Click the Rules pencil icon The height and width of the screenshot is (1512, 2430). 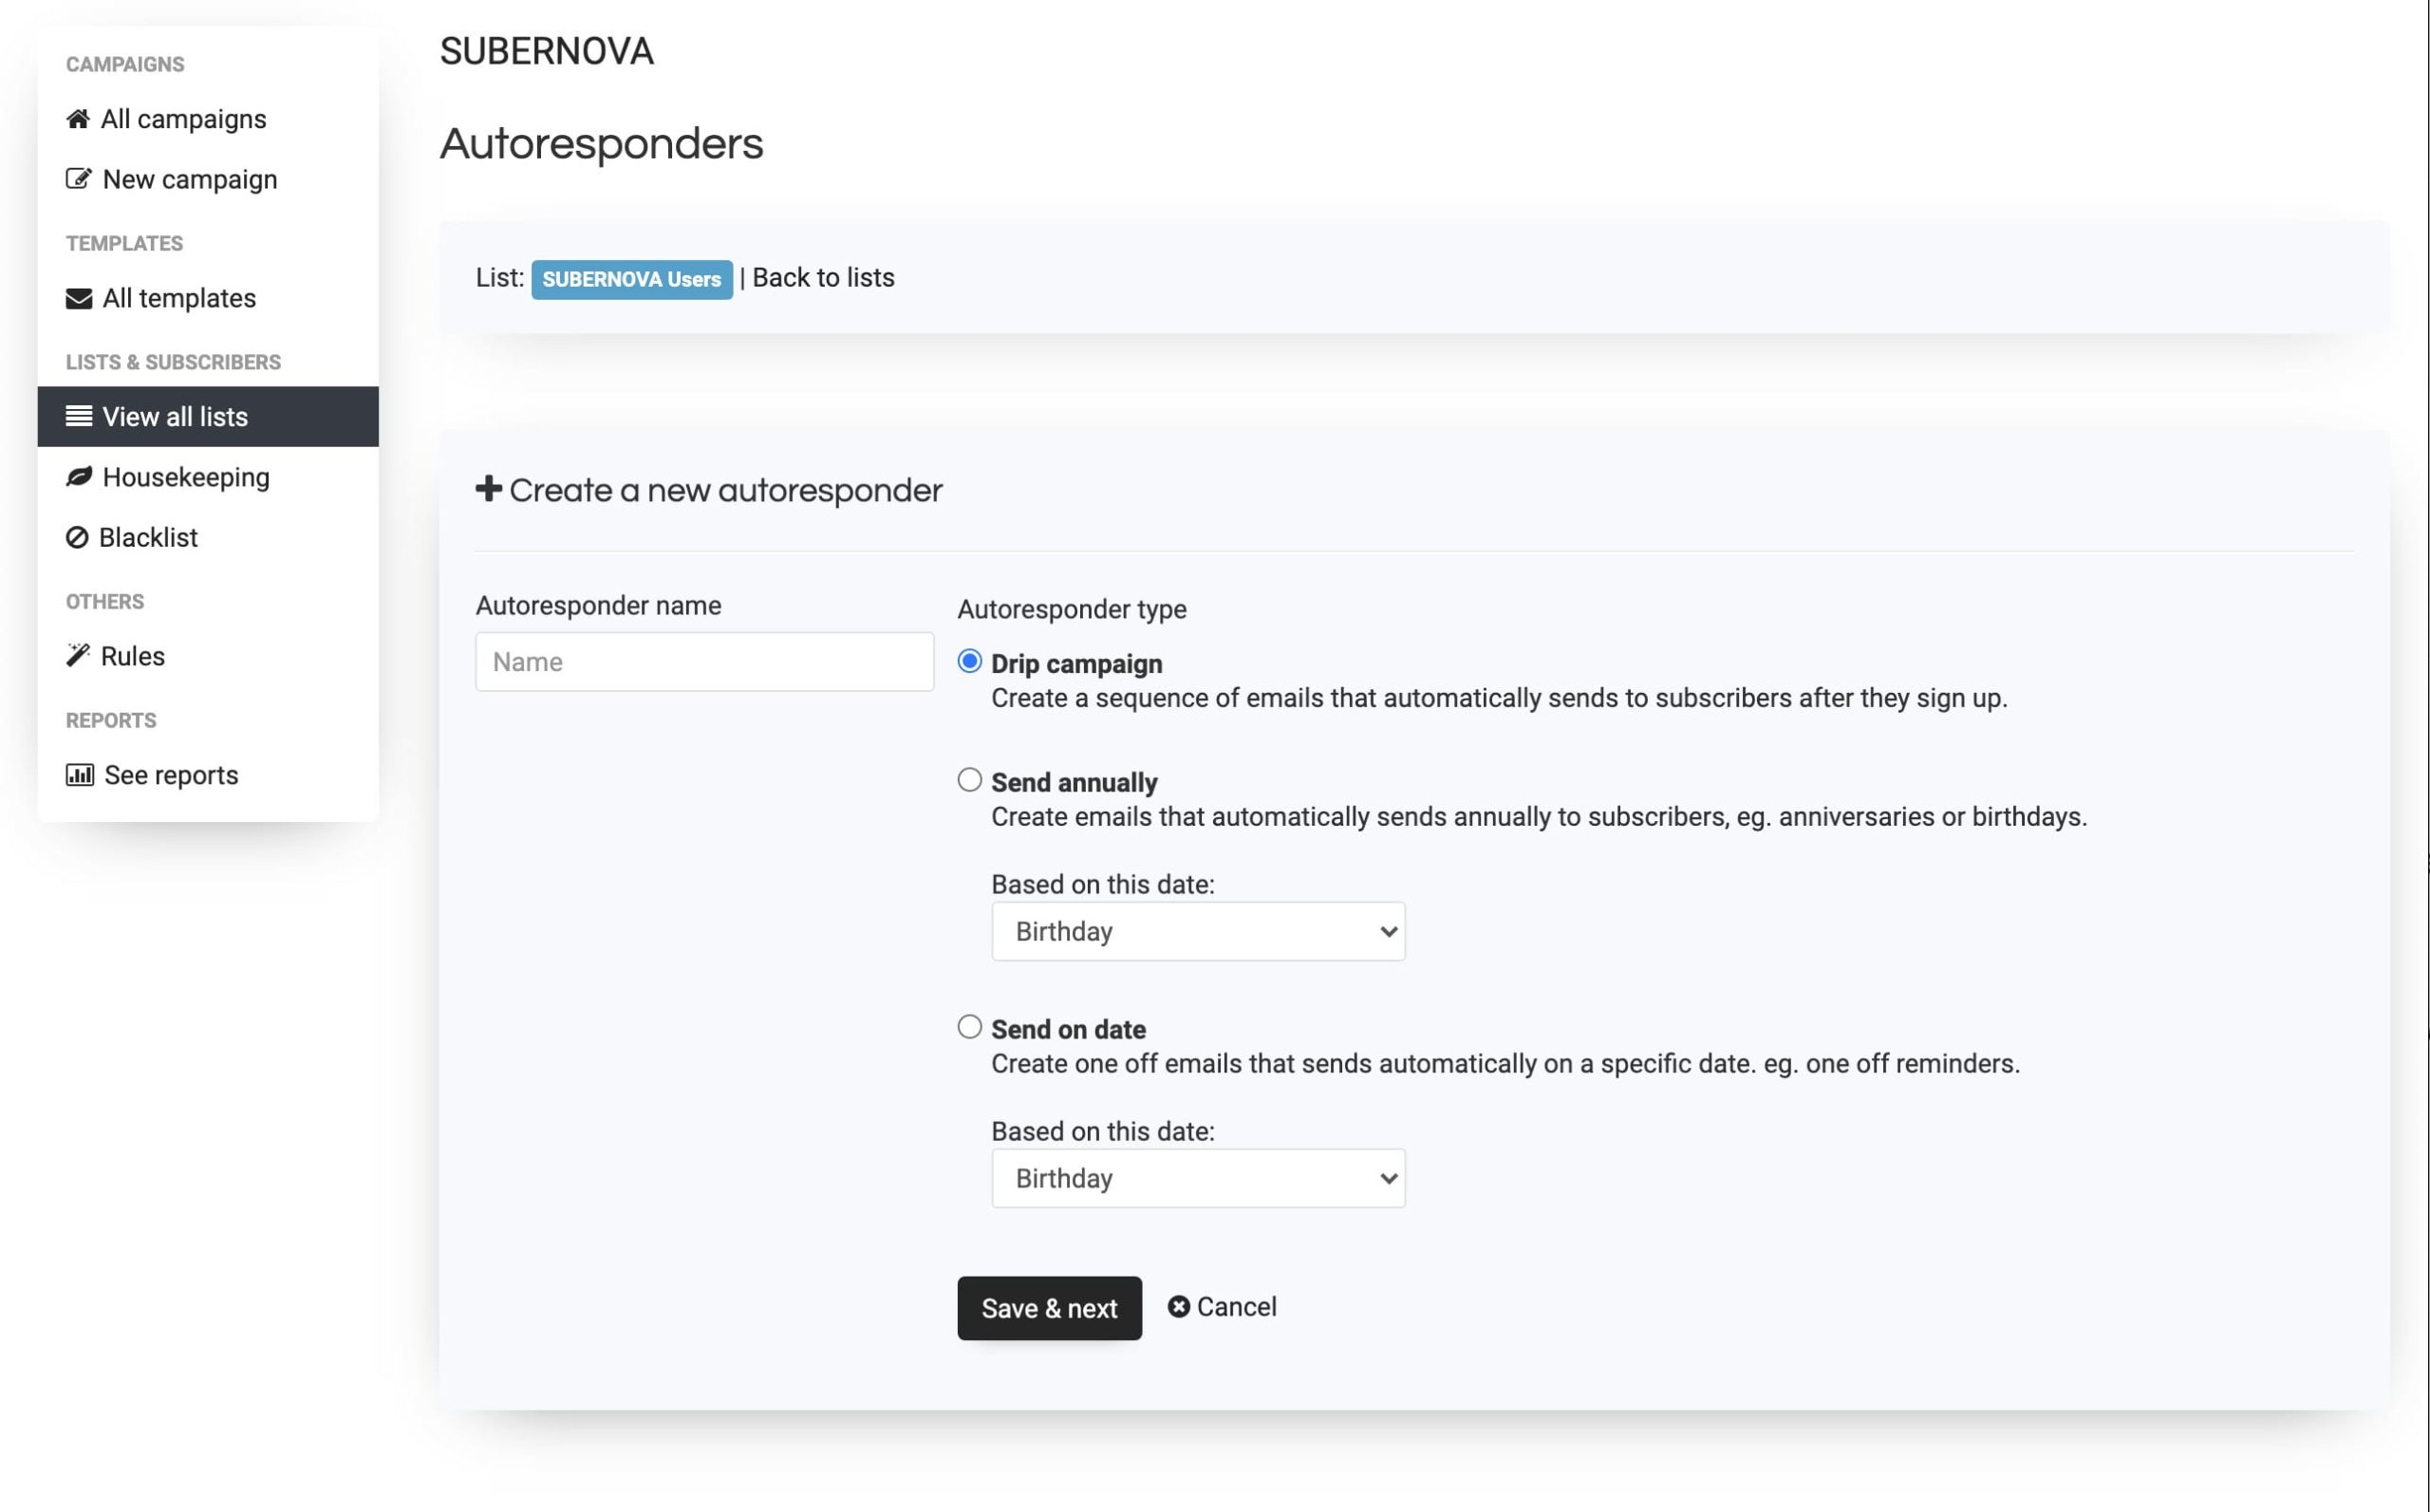[77, 657]
